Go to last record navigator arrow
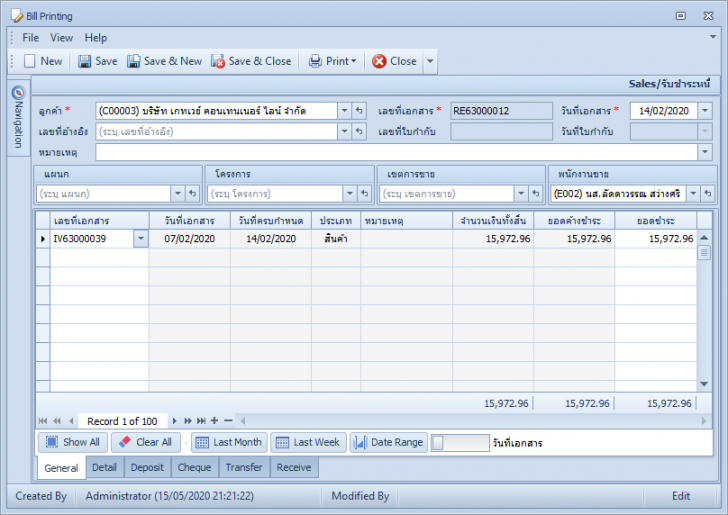The height and width of the screenshot is (515, 728). [201, 421]
